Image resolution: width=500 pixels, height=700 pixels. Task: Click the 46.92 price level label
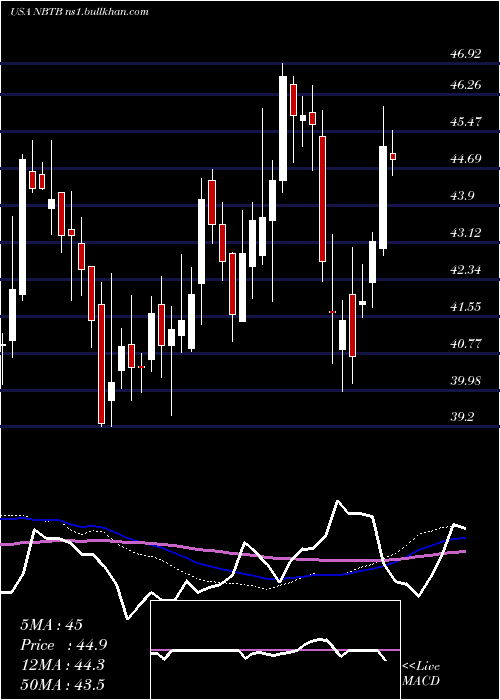point(467,54)
